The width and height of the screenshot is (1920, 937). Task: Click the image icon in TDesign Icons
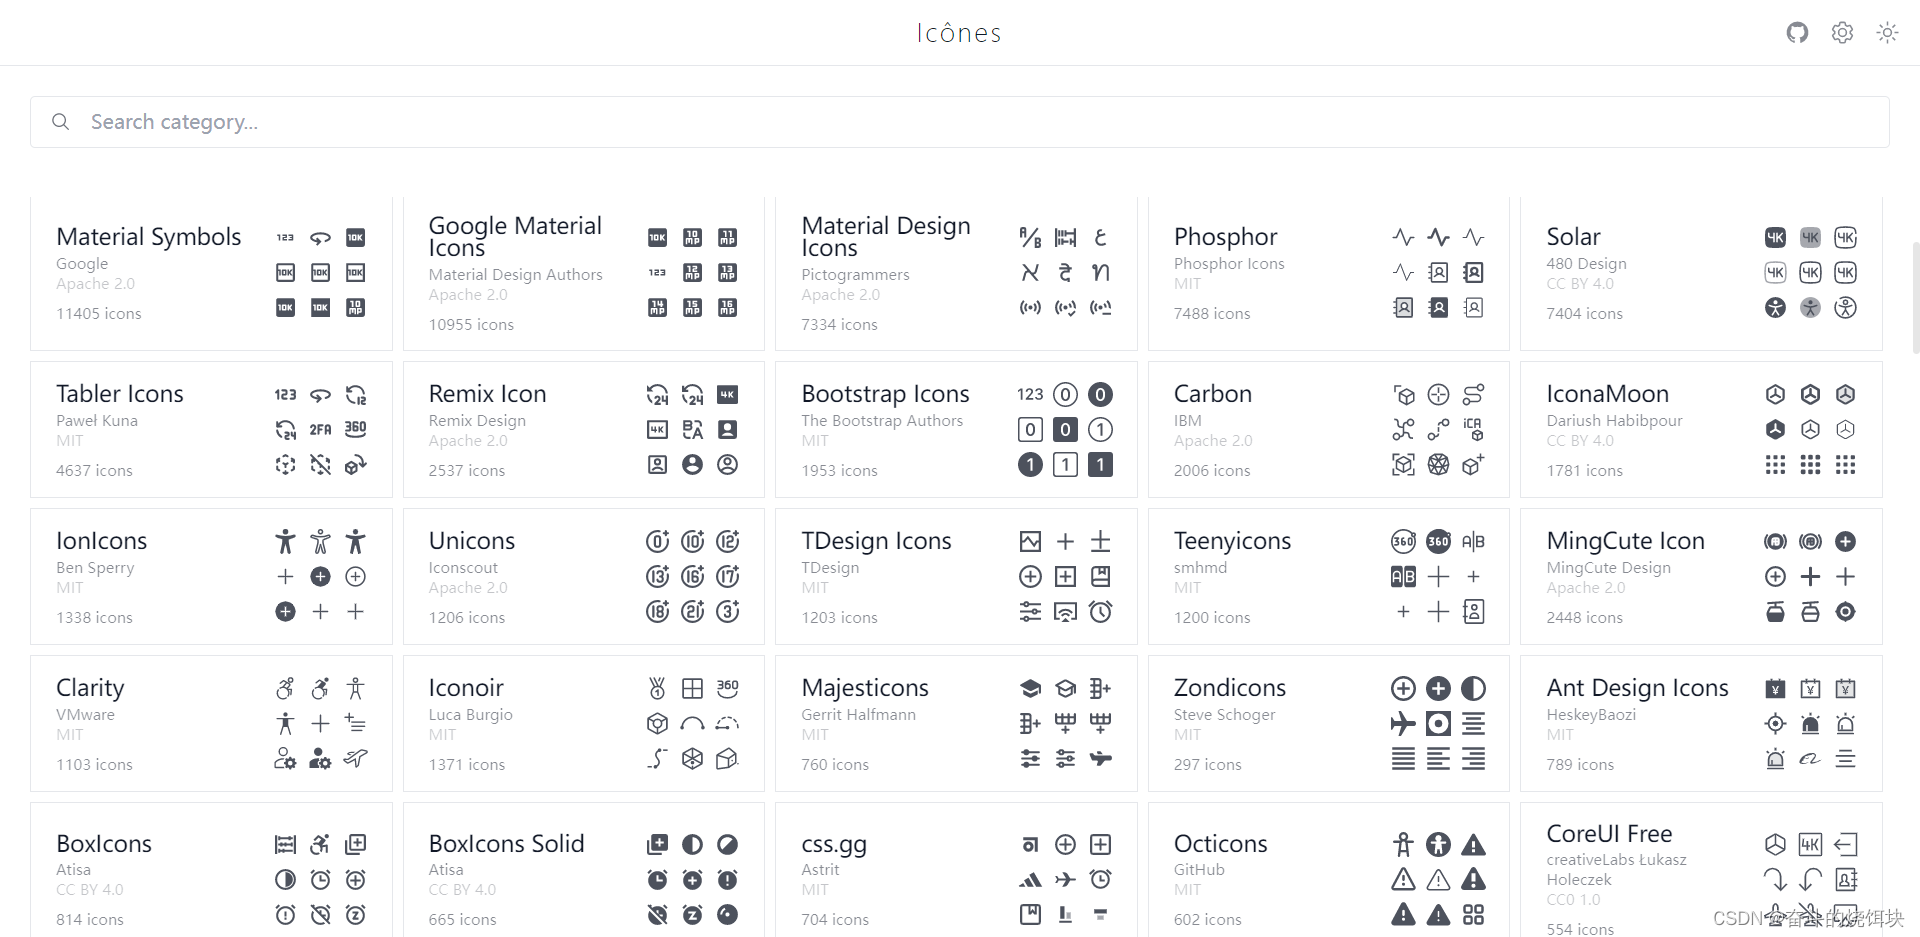click(1030, 542)
